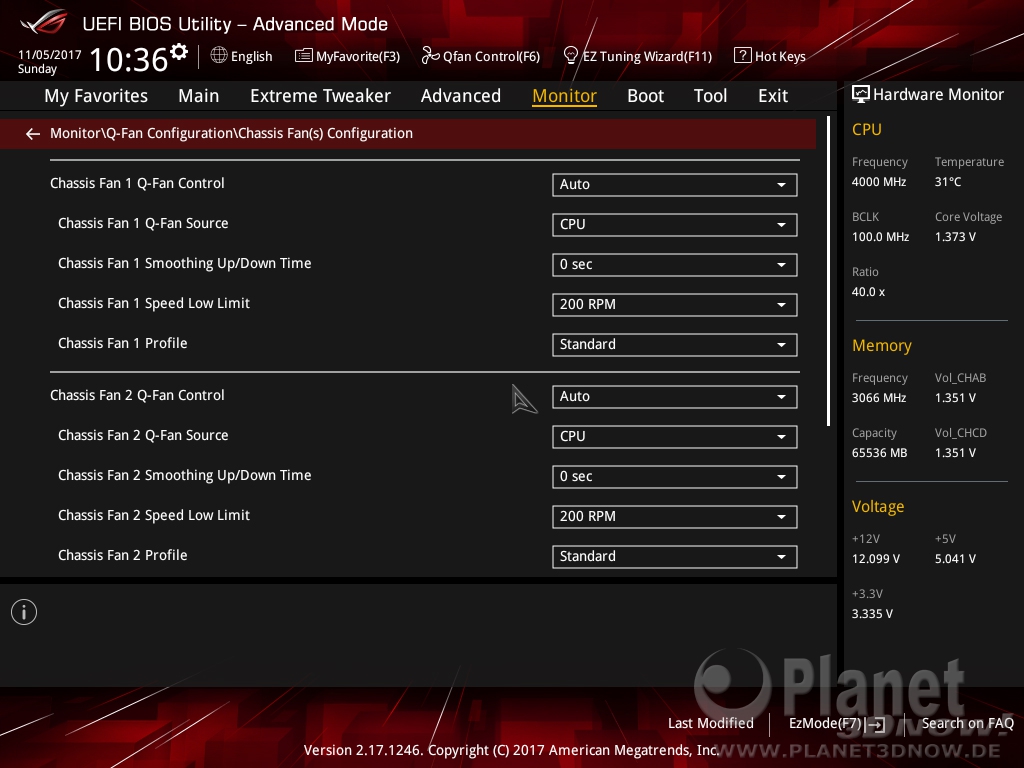This screenshot has width=1024, height=768.
Task: Click the back arrow in breadcrumb
Action: tap(33, 134)
